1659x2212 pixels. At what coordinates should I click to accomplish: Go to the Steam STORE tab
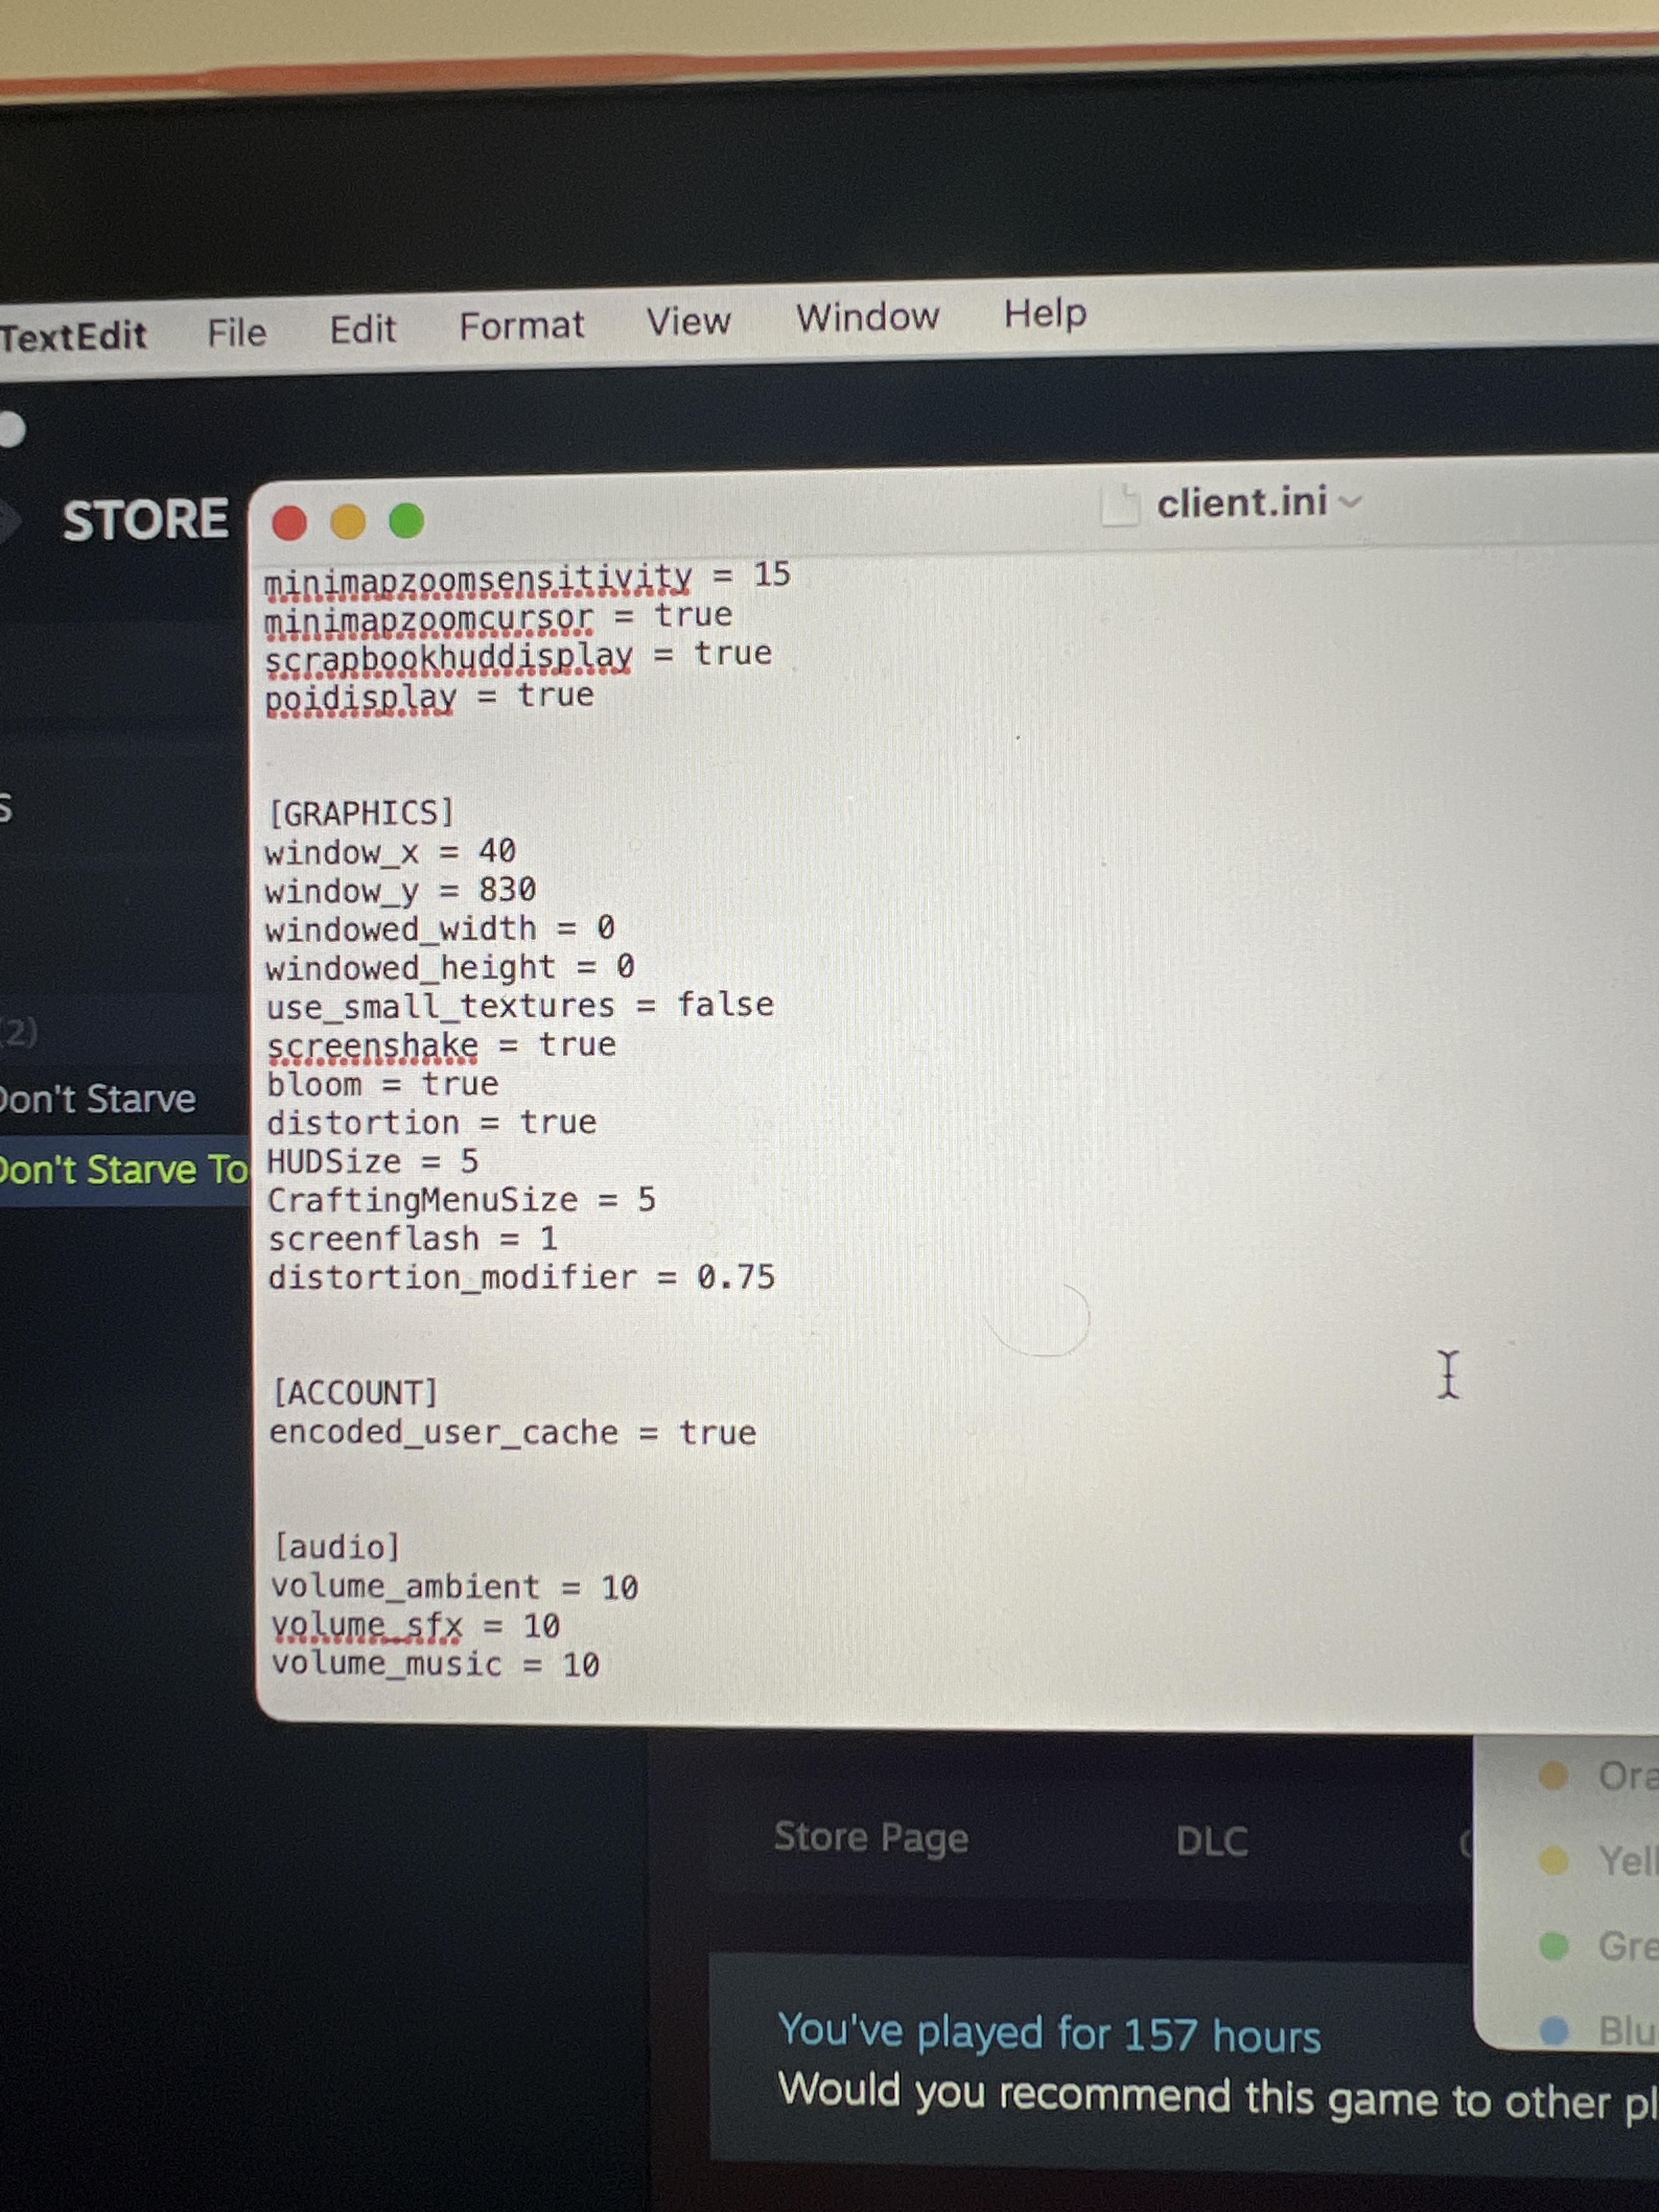pyautogui.click(x=146, y=521)
